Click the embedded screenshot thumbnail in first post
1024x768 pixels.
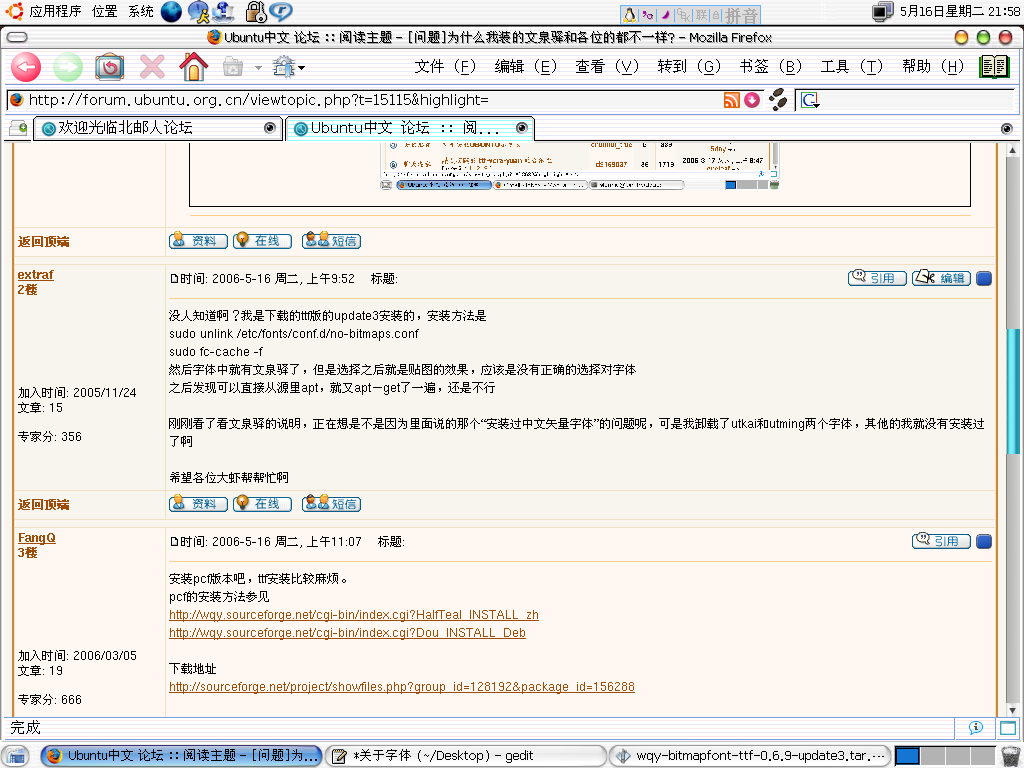click(579, 166)
